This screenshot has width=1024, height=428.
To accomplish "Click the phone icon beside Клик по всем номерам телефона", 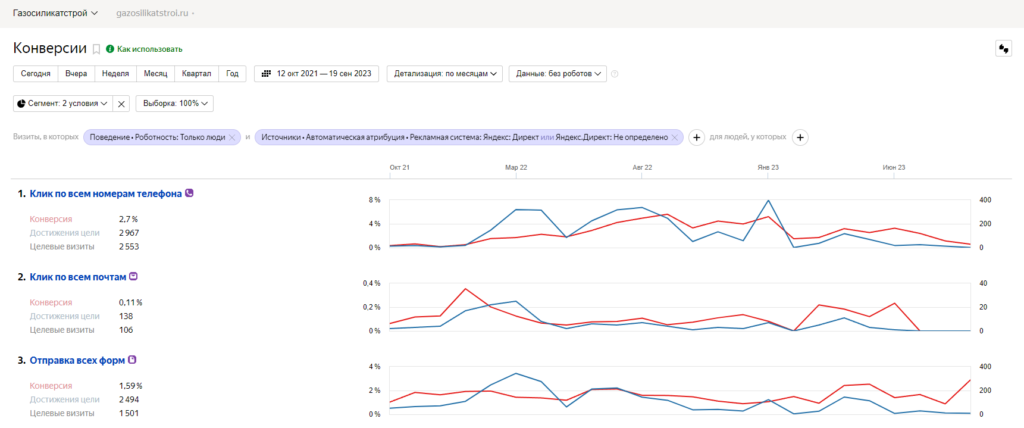I will [189, 193].
